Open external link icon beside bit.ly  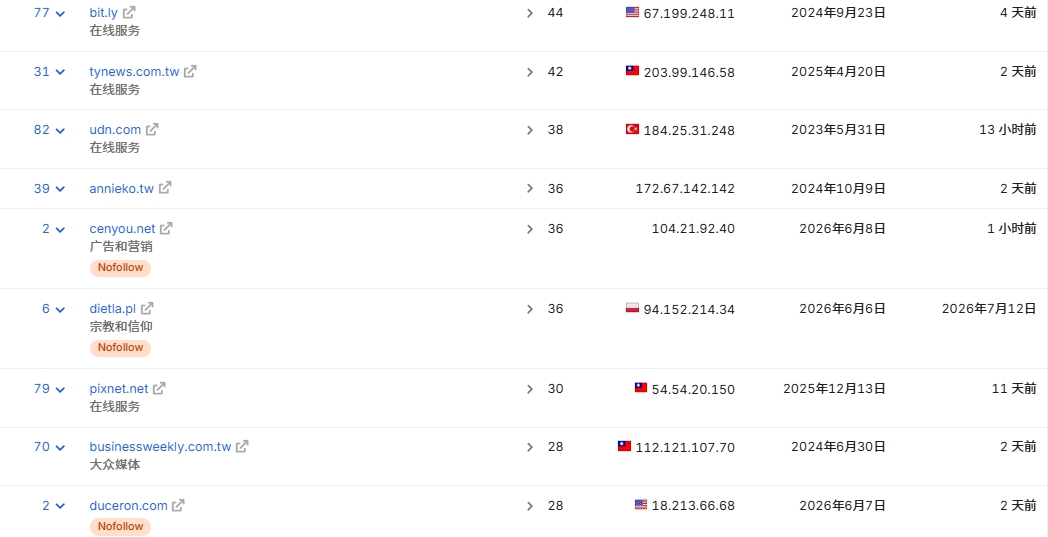pyautogui.click(x=130, y=13)
